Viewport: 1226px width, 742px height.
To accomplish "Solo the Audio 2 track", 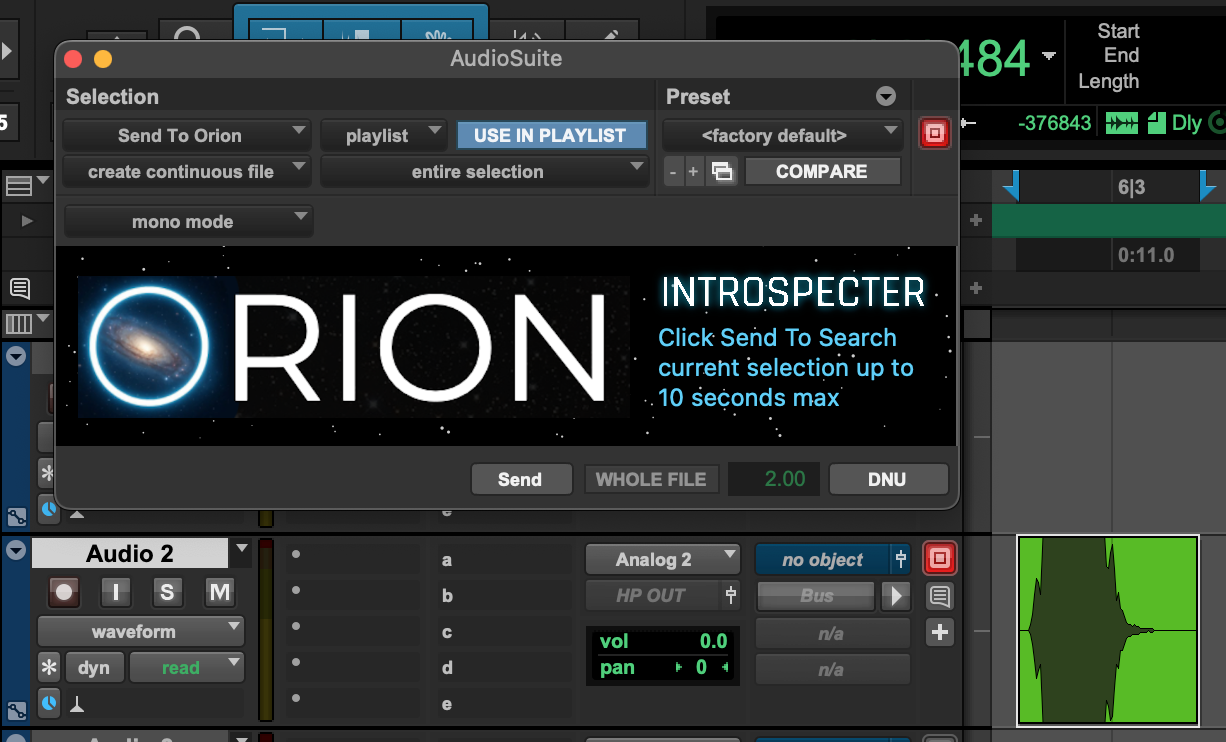I will click(x=167, y=592).
